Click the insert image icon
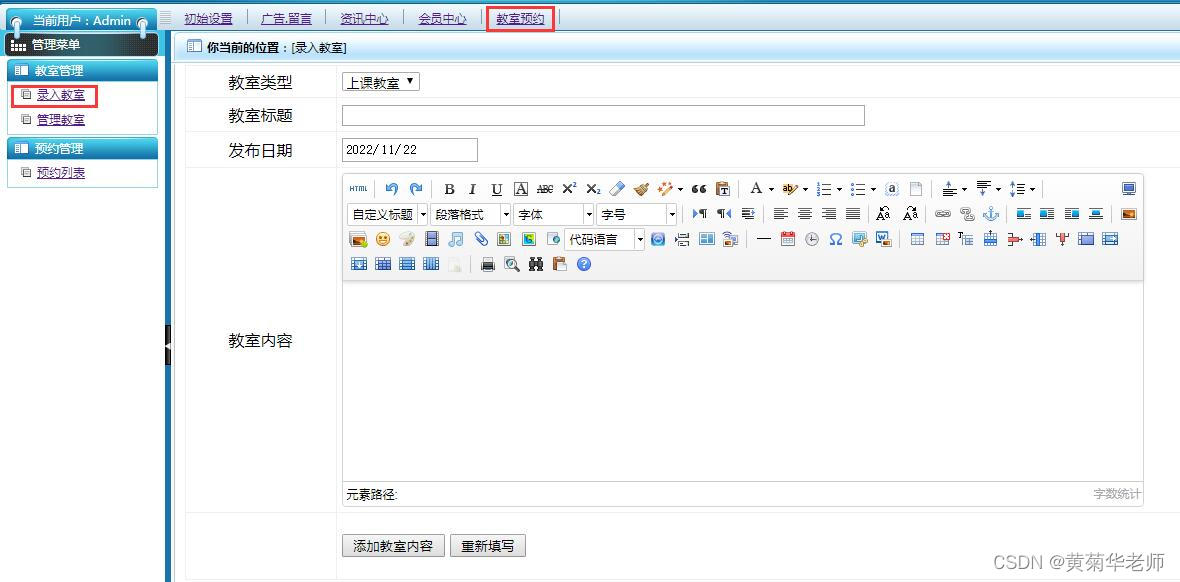The height and width of the screenshot is (582, 1180). [x=357, y=239]
